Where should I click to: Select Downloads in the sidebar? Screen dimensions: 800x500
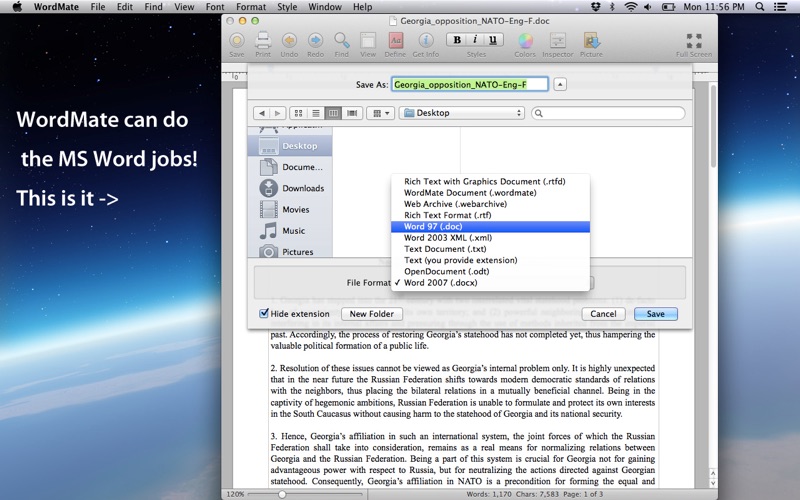pos(290,188)
